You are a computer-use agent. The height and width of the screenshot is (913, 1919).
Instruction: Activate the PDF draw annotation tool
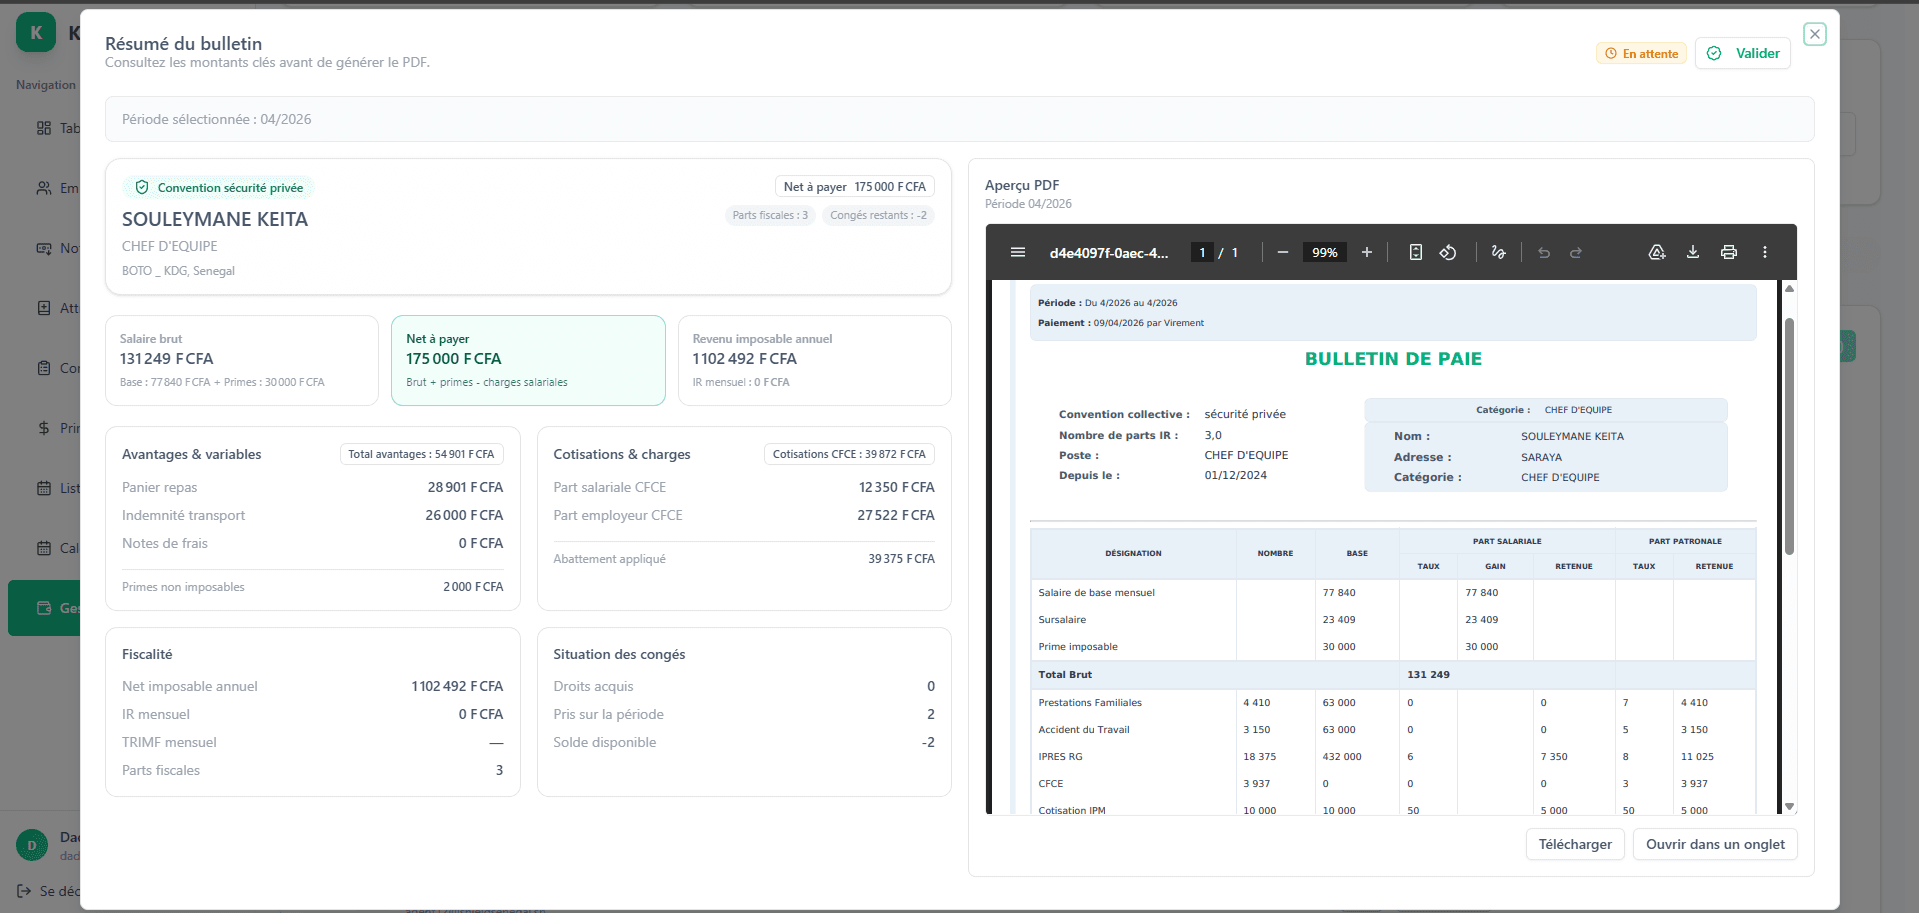1498,252
